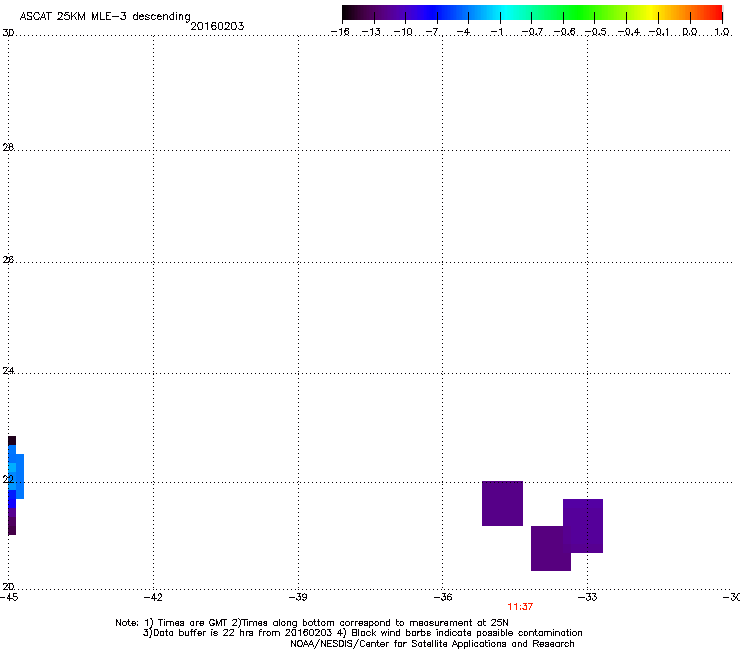Screen dimensions: 740x650
Task: Click the -0.6 color scale label
Action: click(564, 32)
